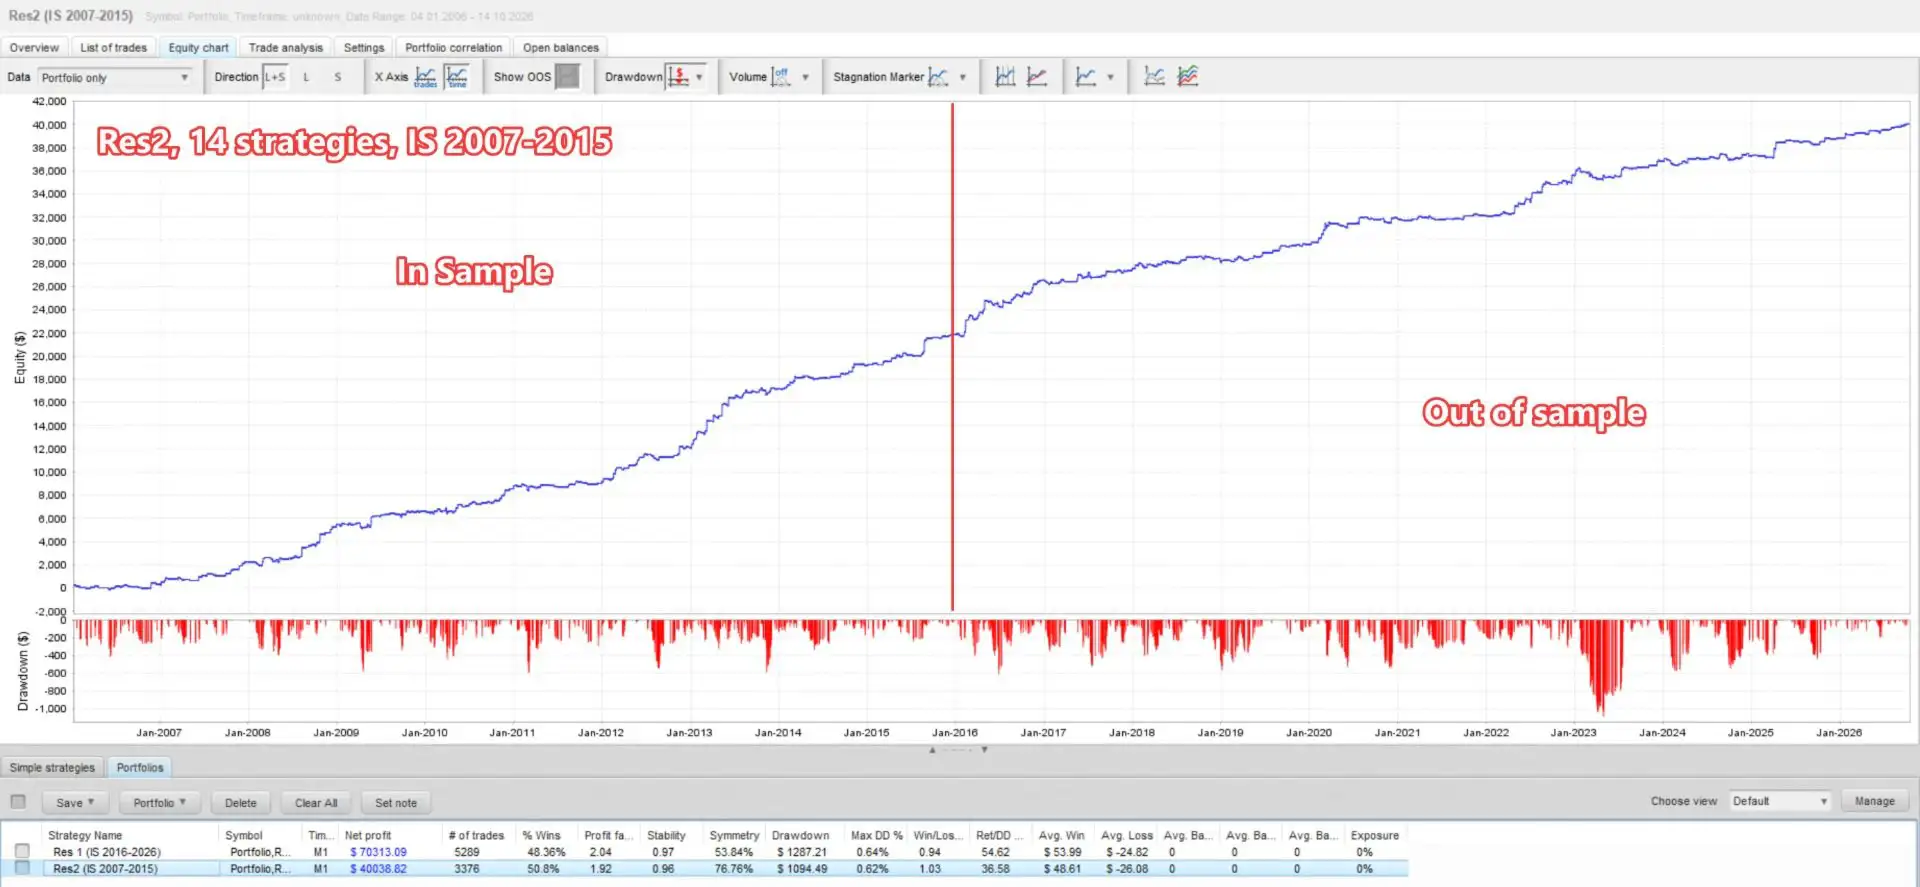
Task: Toggle the Show OOS button
Action: pyautogui.click(x=567, y=77)
